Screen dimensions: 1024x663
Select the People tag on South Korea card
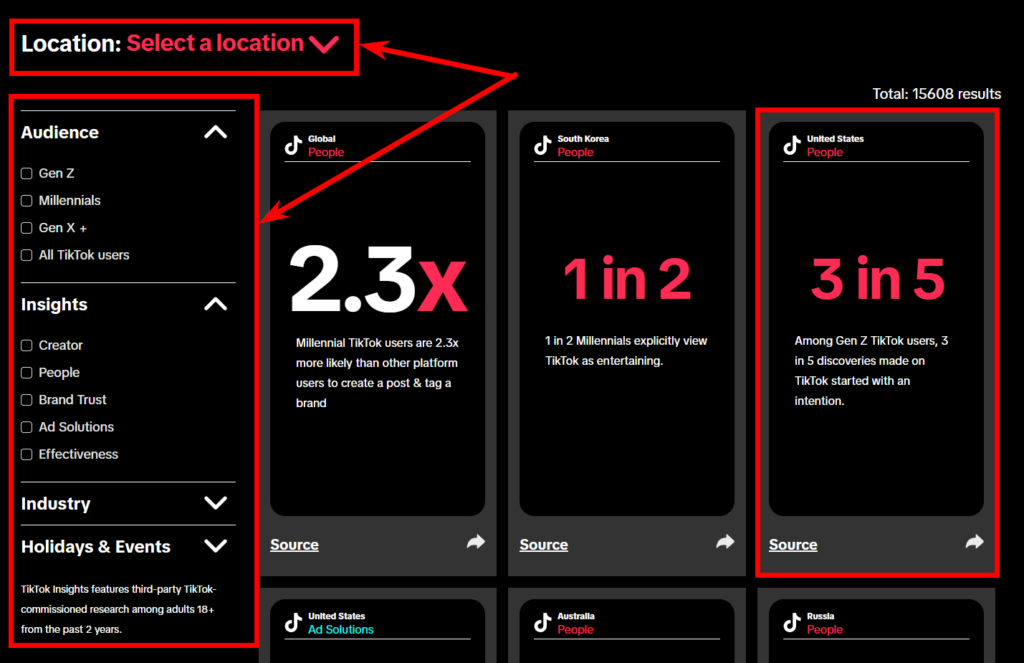coord(575,152)
